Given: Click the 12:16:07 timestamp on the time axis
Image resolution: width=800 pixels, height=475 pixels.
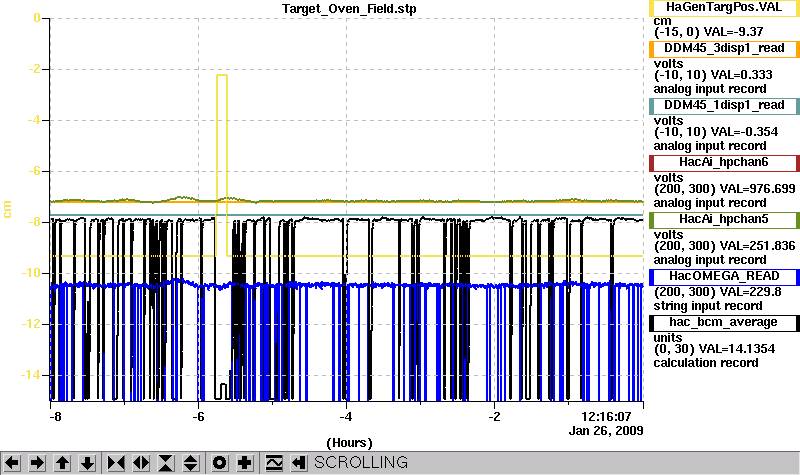Looking at the screenshot, I should [606, 417].
